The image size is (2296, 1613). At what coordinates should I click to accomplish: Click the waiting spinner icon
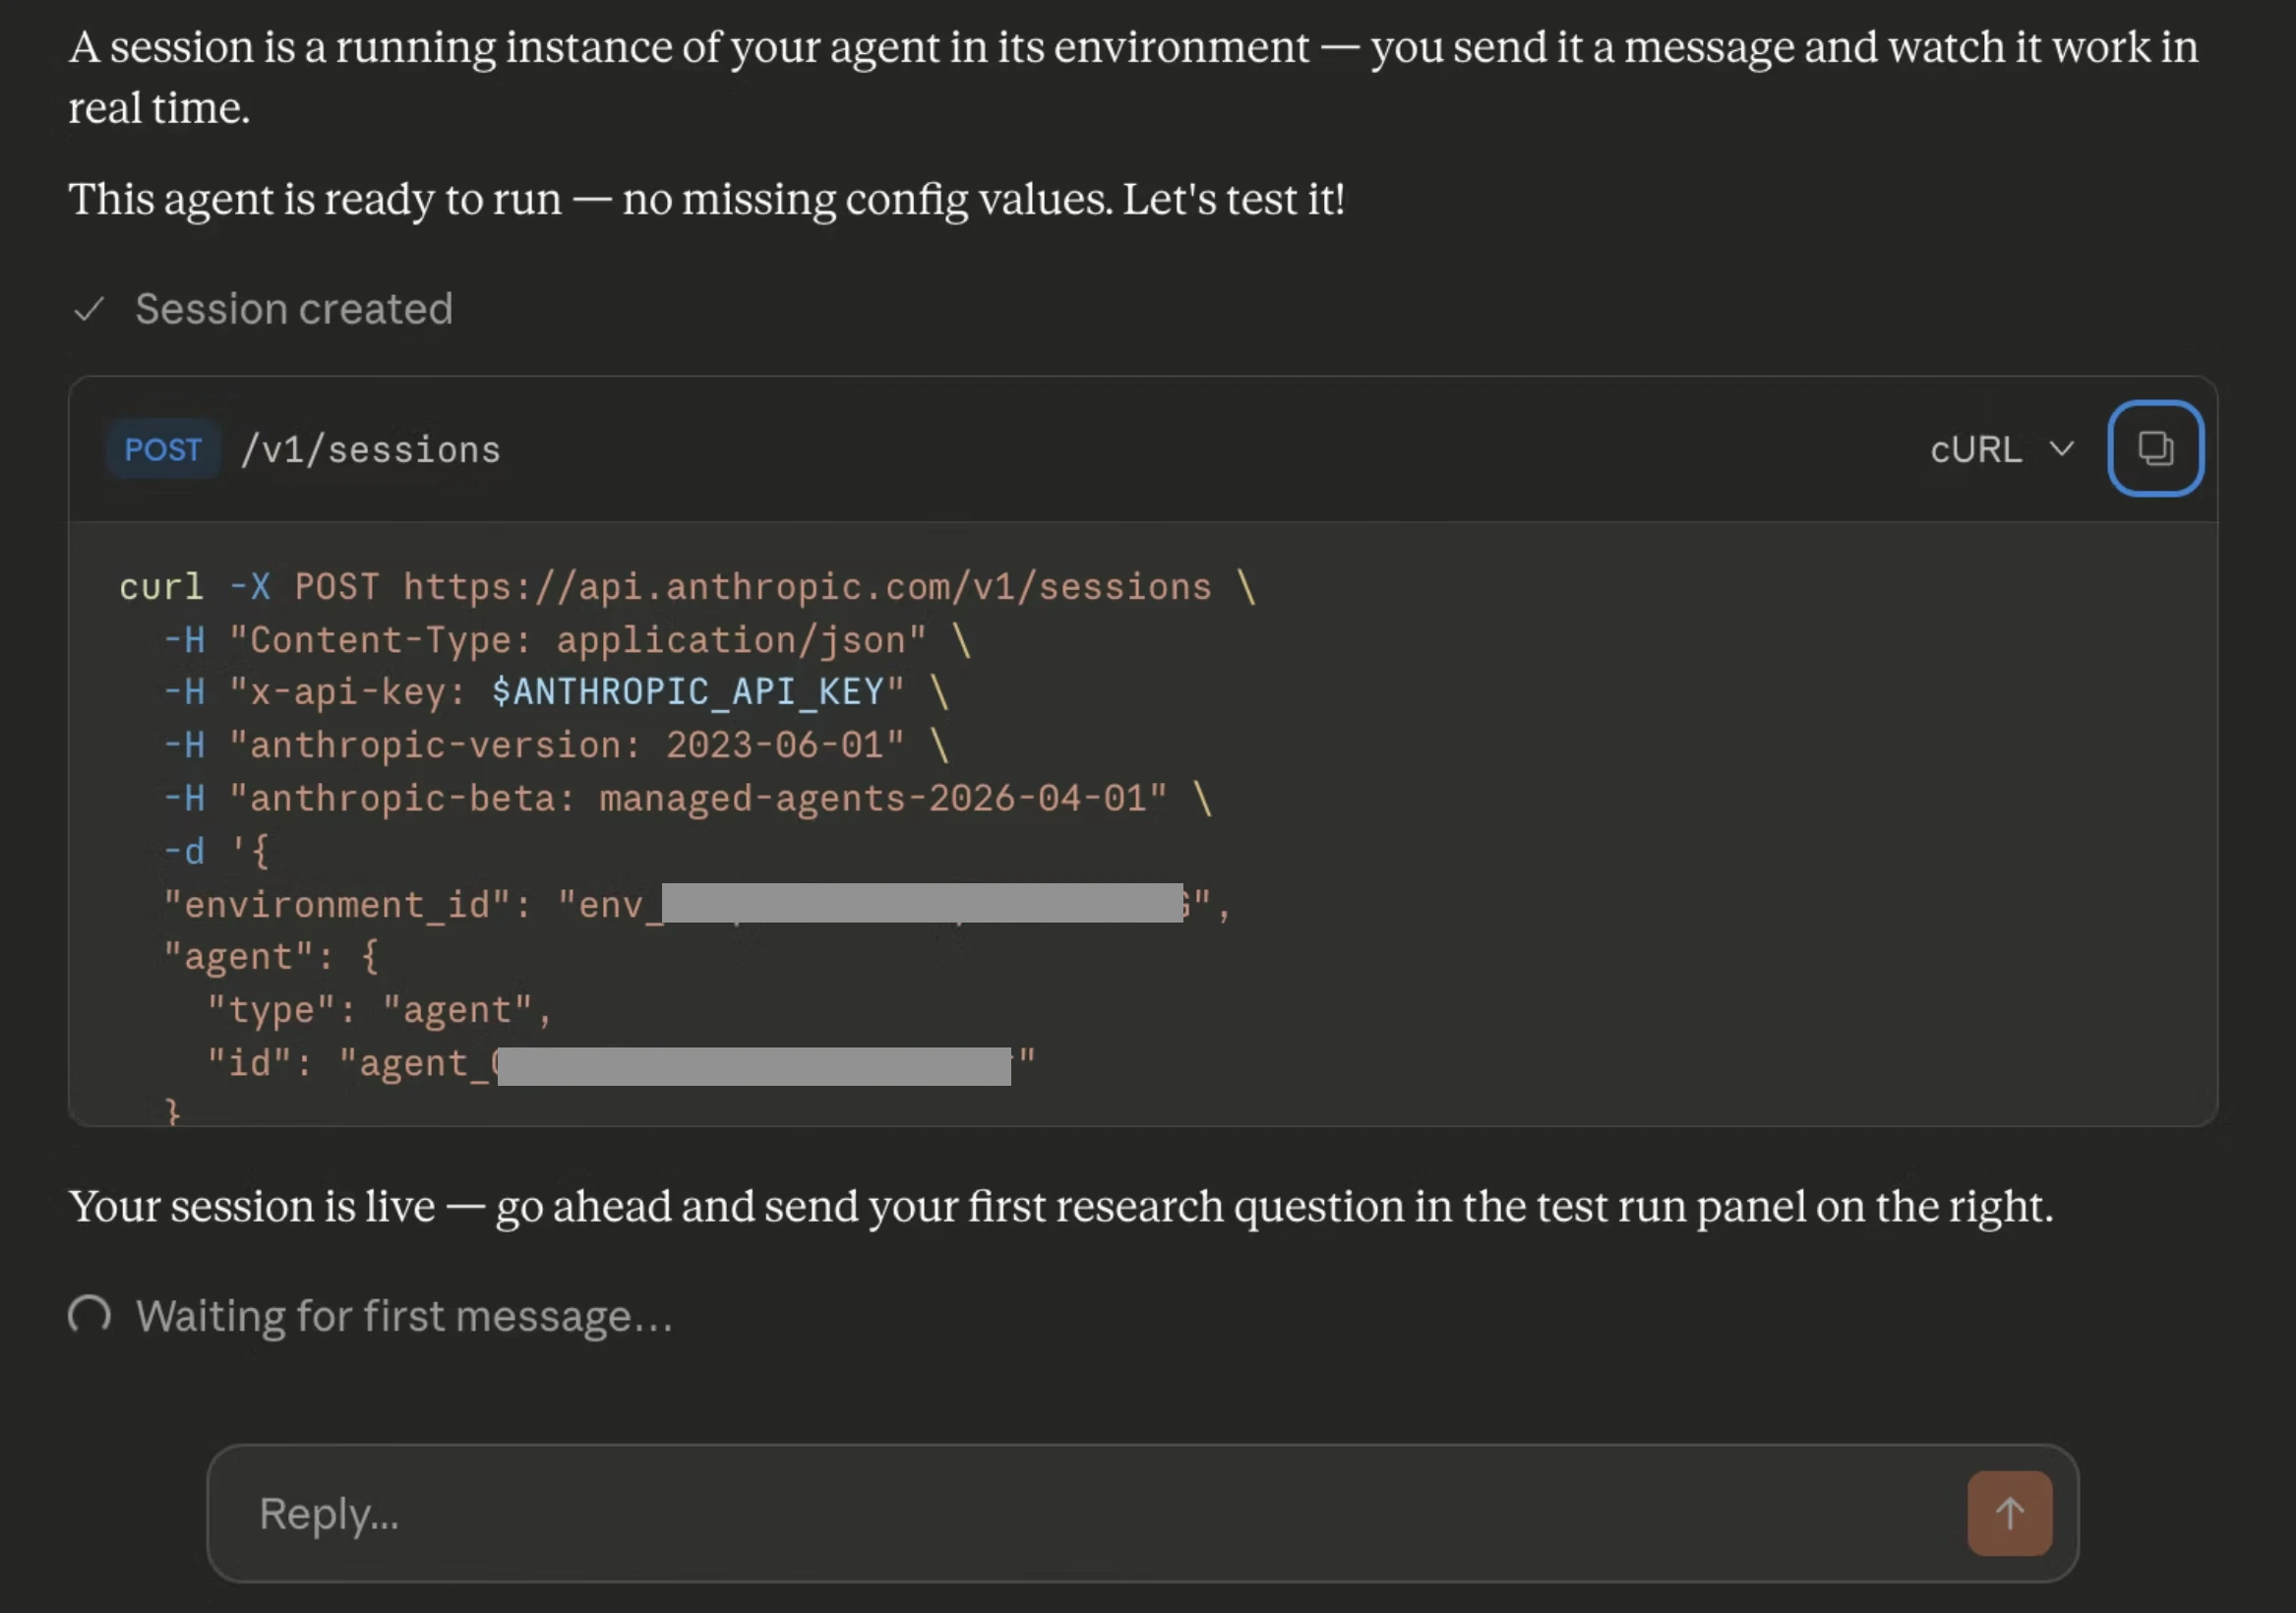click(x=89, y=1315)
